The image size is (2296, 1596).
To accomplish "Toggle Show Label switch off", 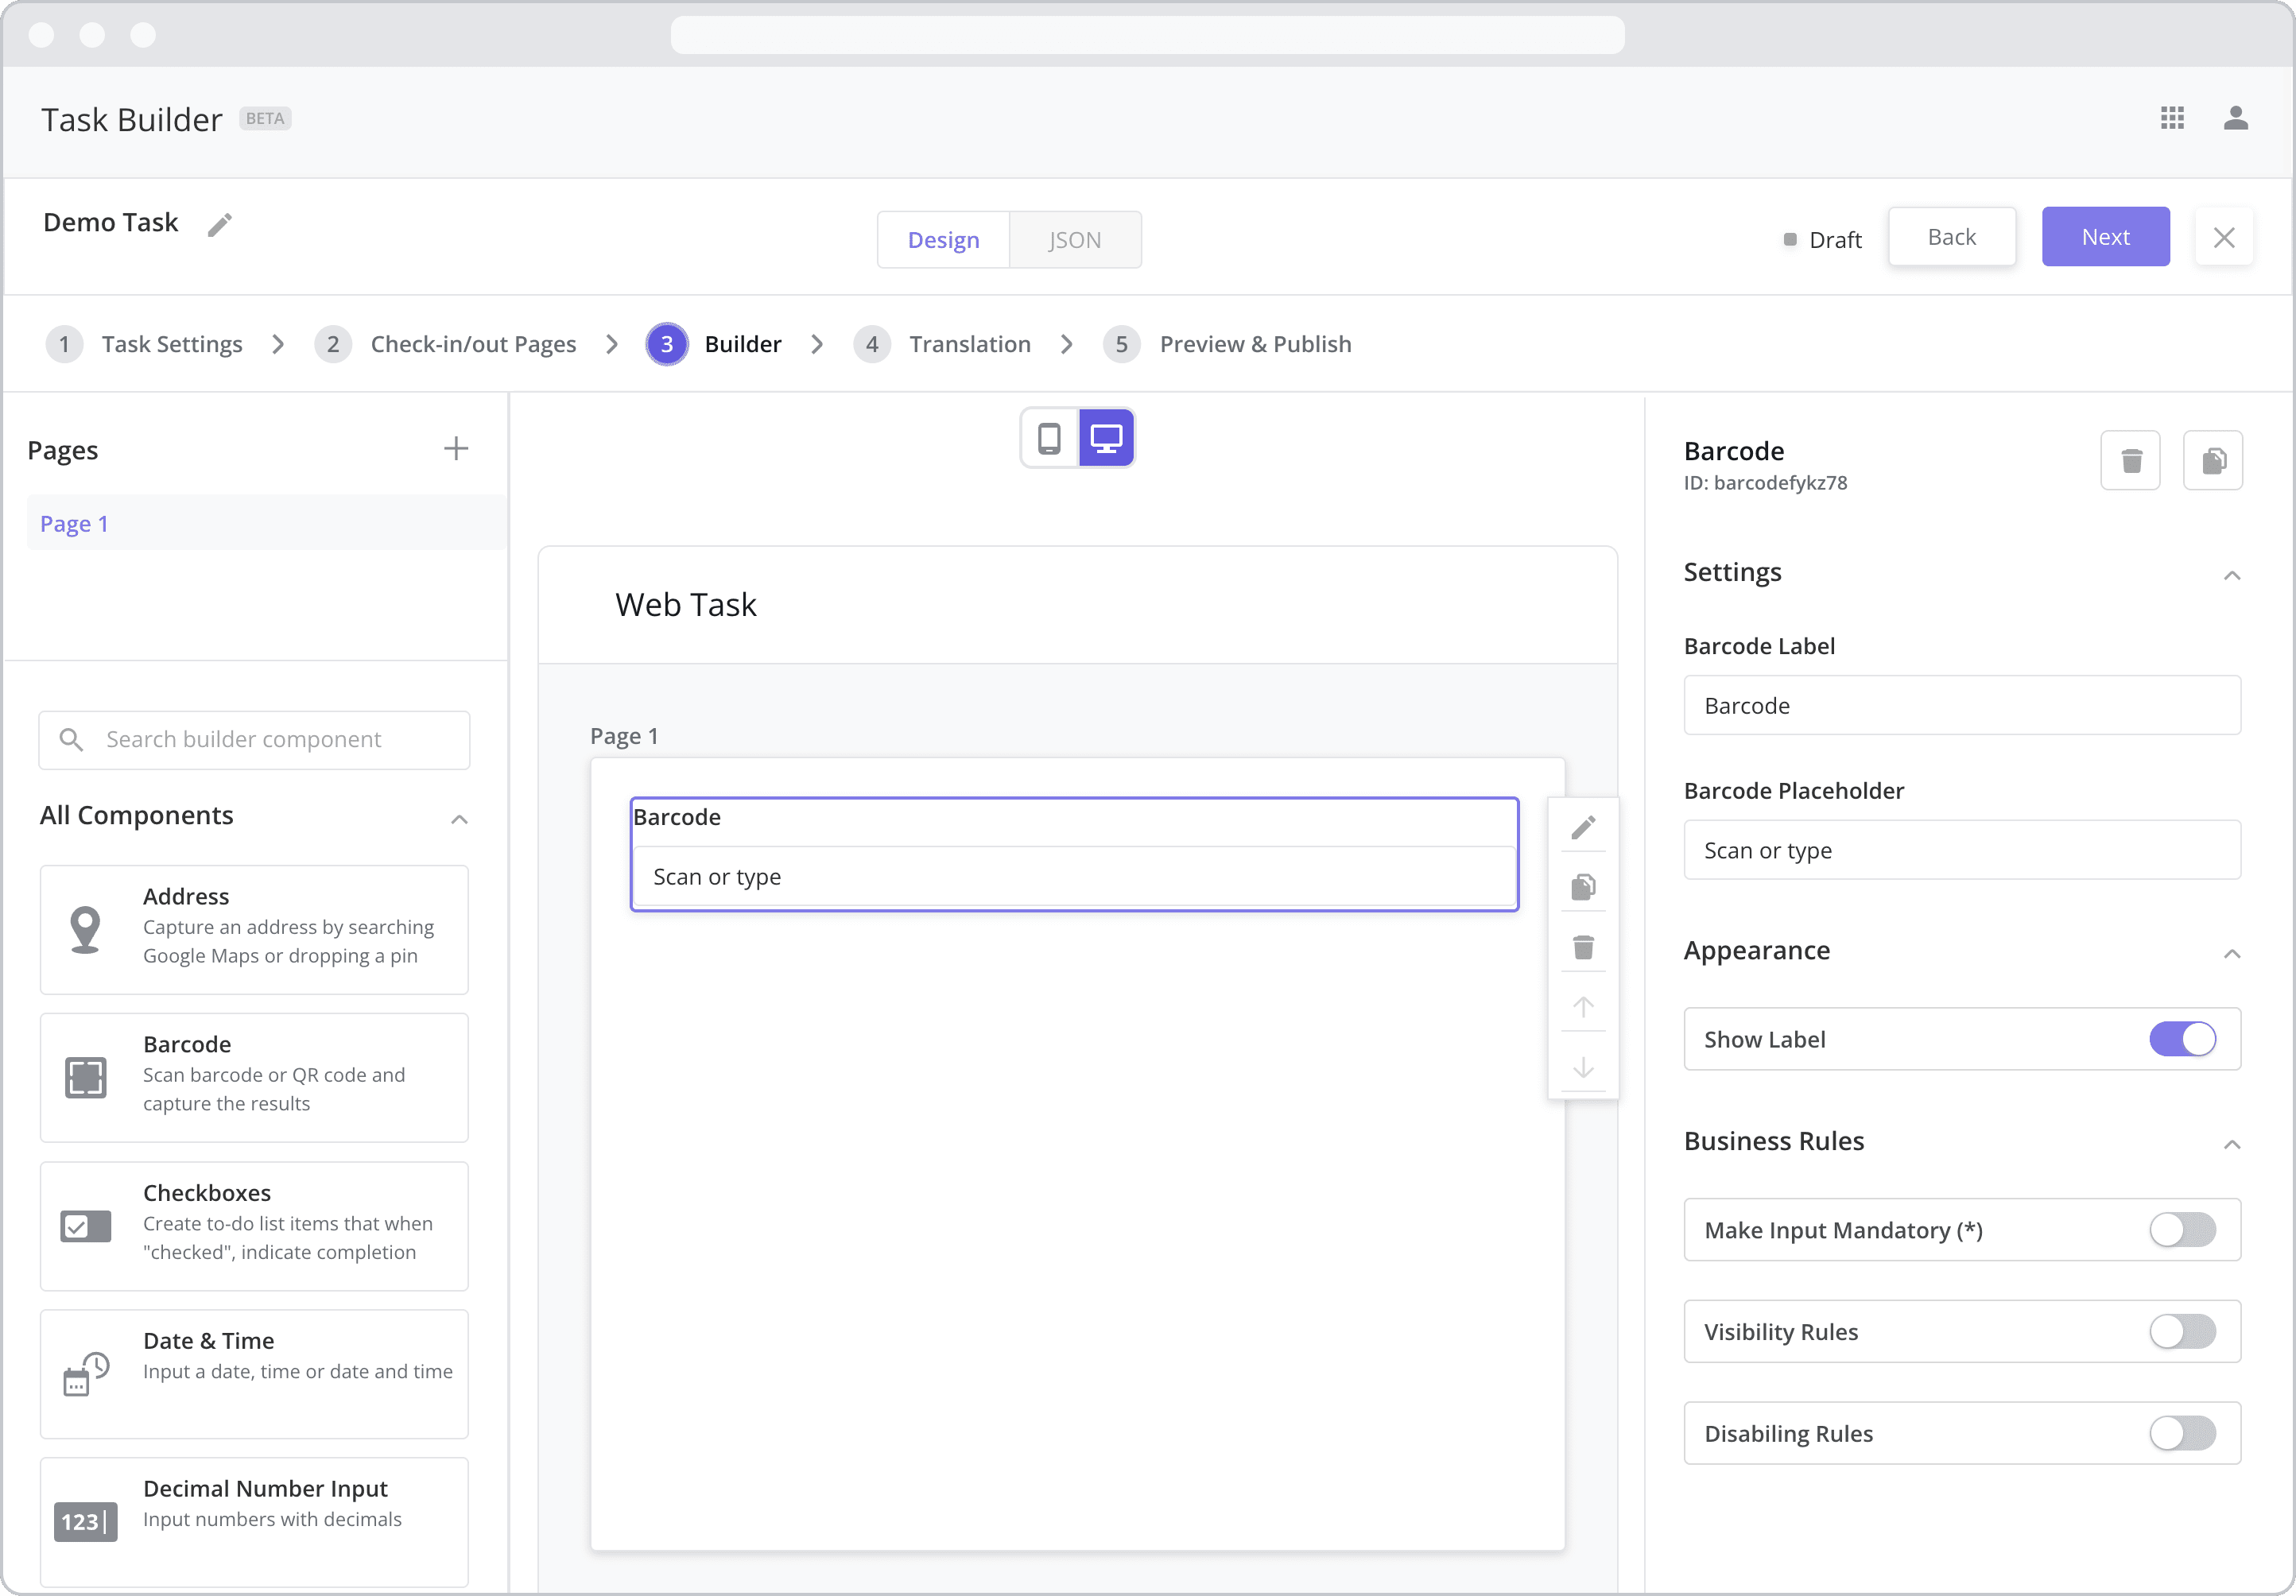I will [2183, 1039].
